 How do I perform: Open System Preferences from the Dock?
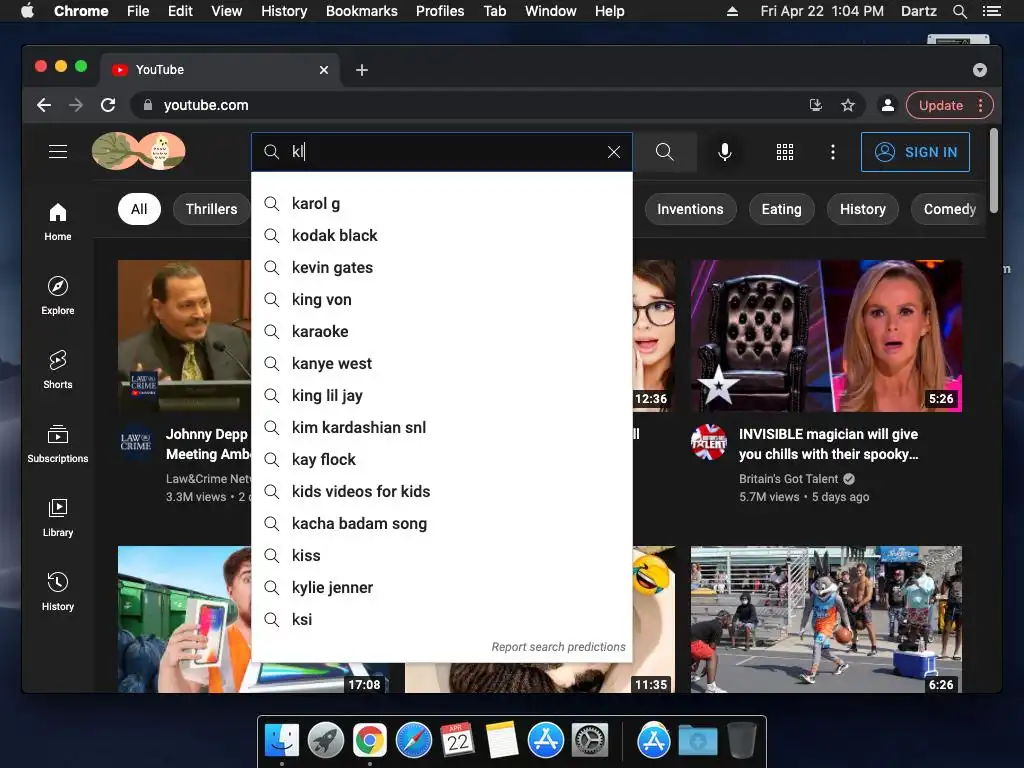click(x=590, y=741)
